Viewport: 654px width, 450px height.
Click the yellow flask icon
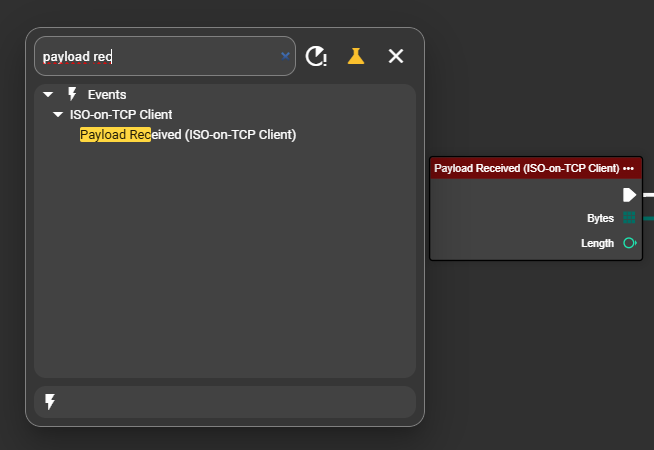[355, 56]
